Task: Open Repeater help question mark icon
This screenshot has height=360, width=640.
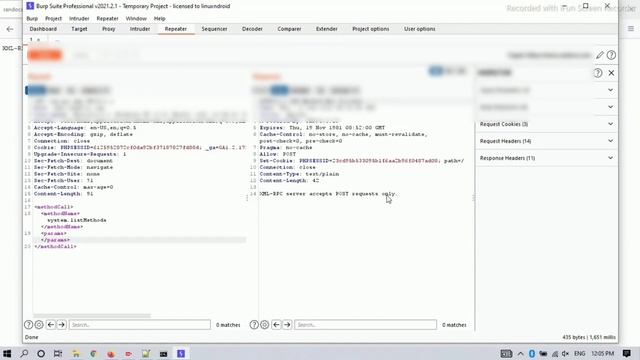Action: tap(611, 55)
